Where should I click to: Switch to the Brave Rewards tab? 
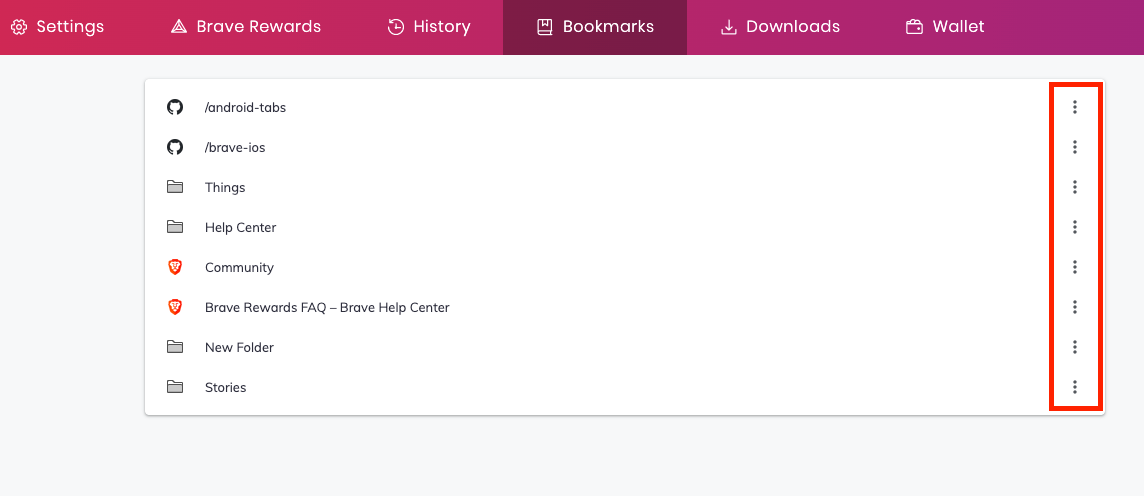(245, 27)
